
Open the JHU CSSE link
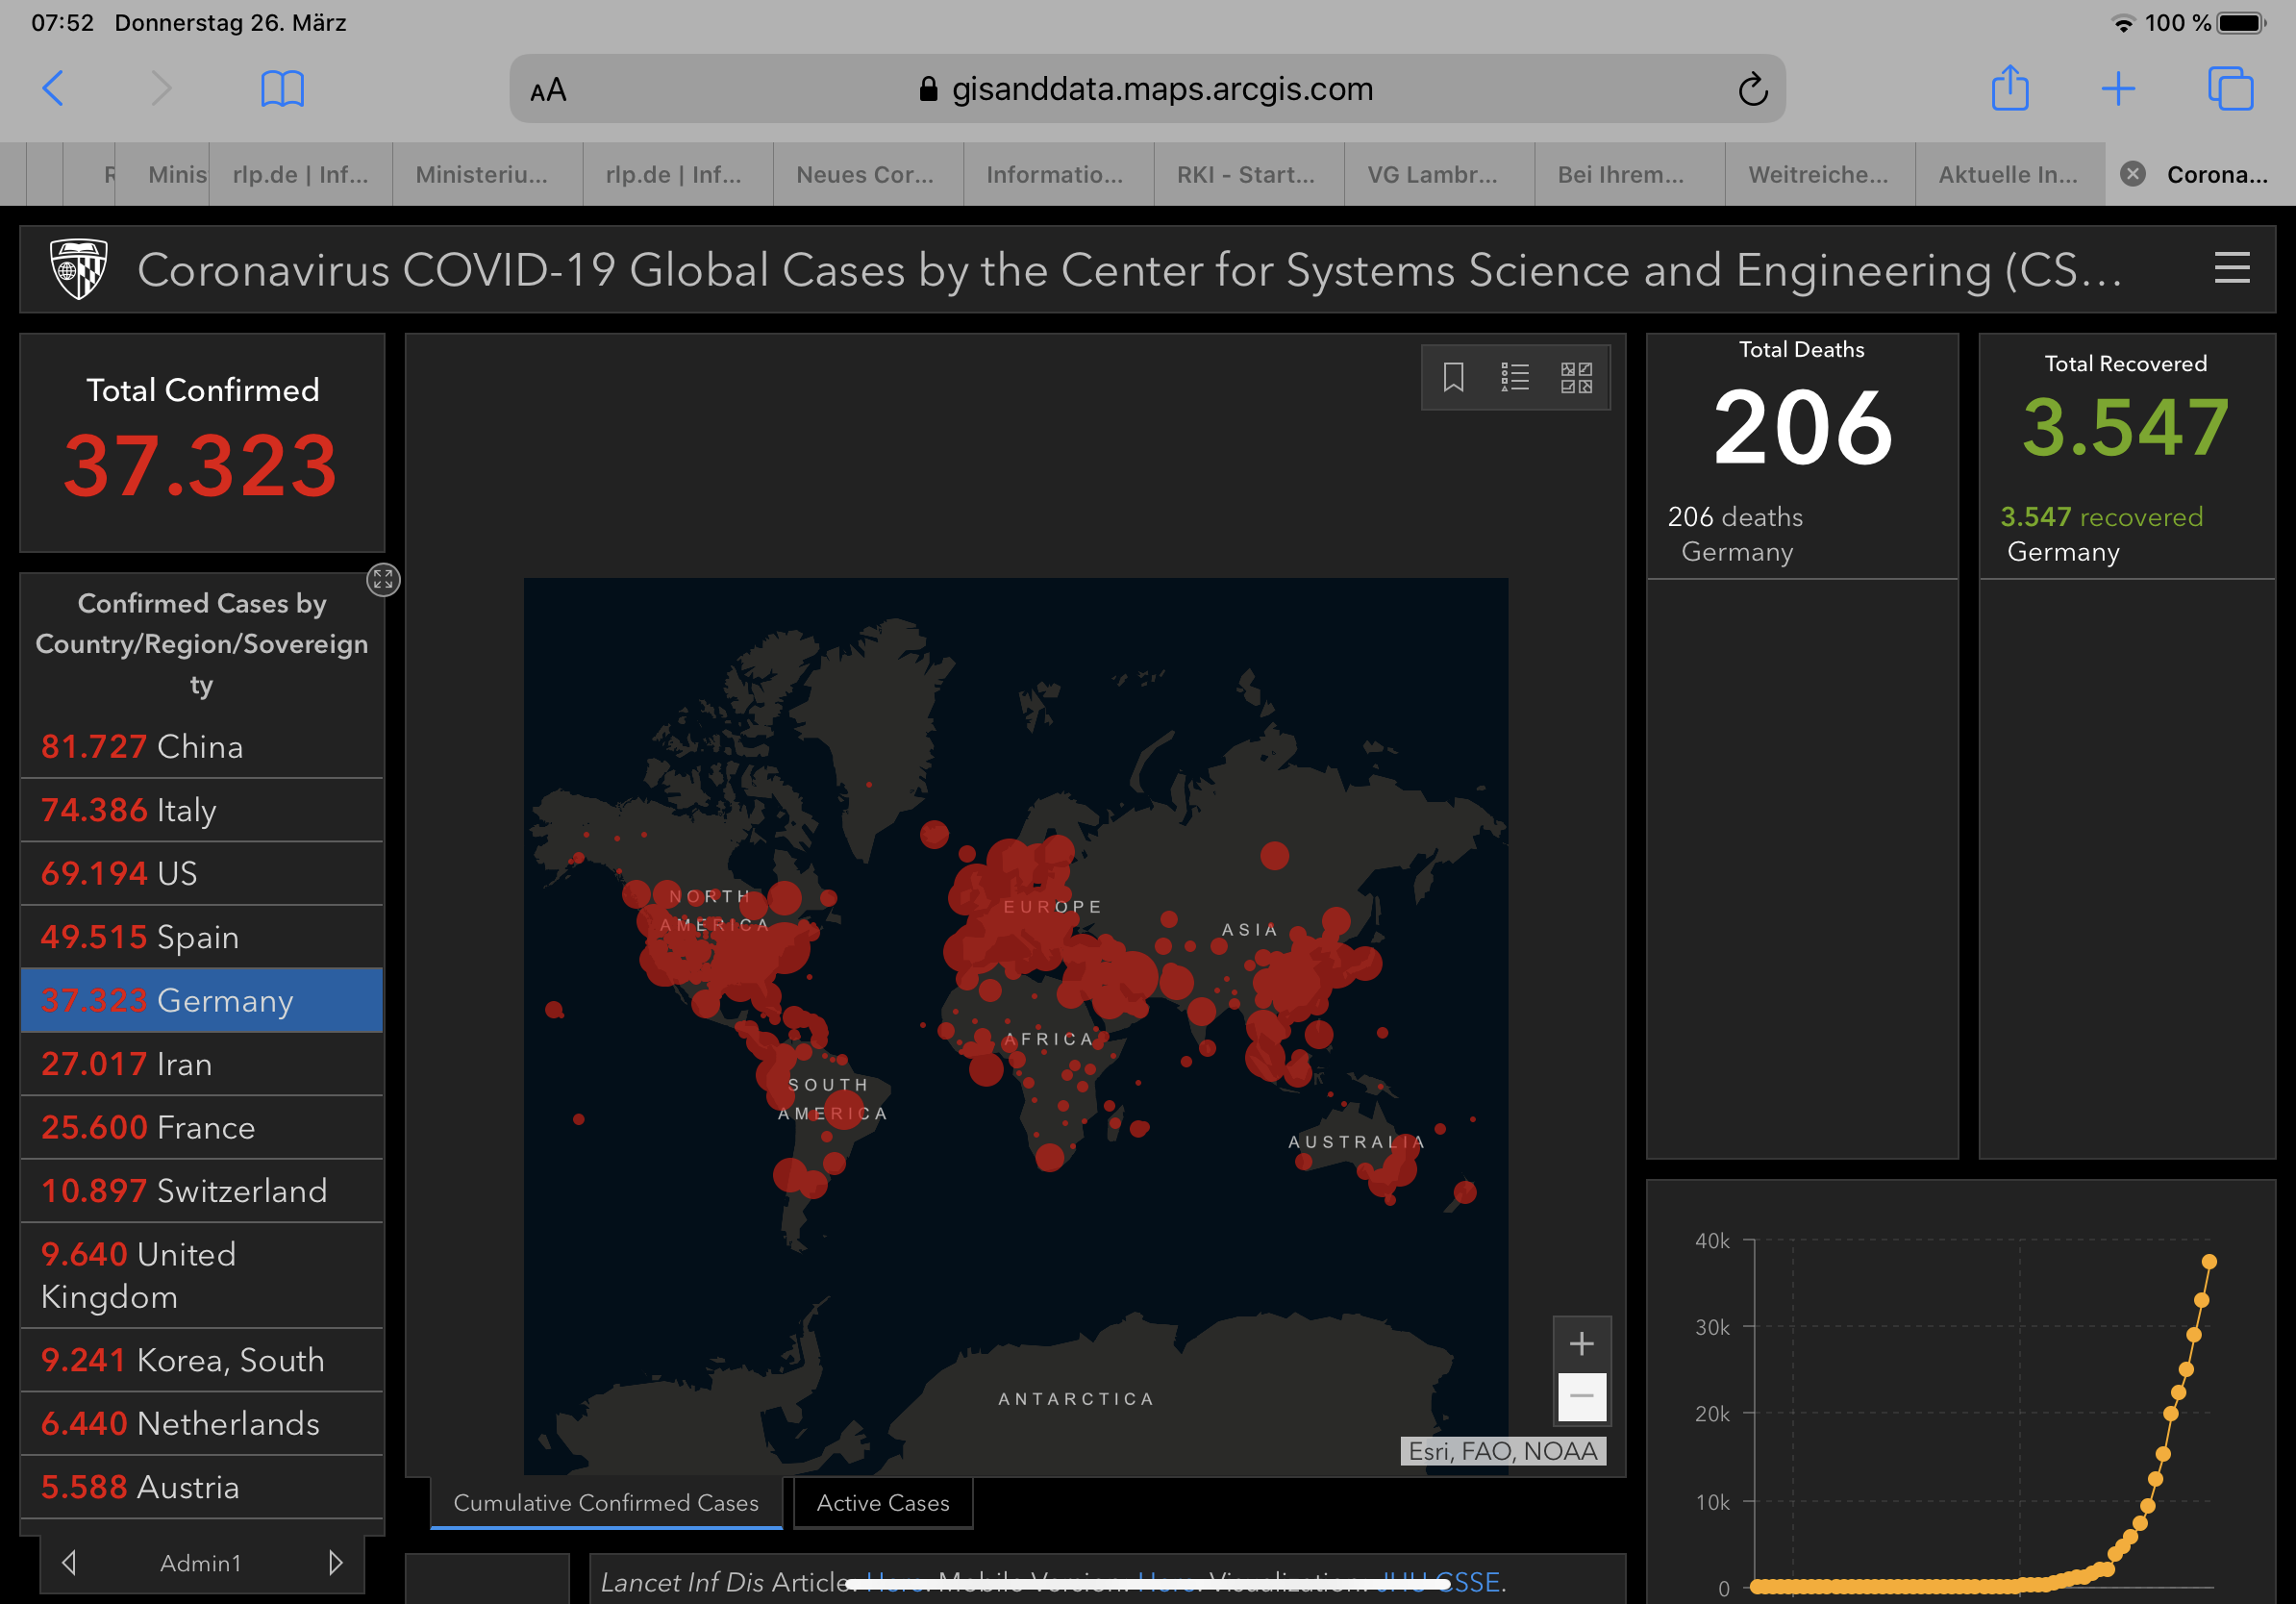1438,1582
